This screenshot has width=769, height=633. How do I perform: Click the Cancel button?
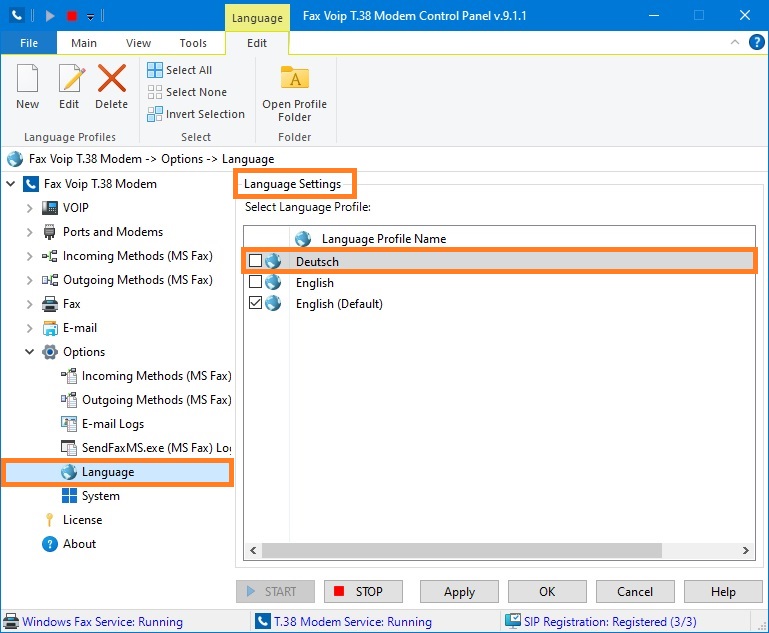pyautogui.click(x=635, y=591)
